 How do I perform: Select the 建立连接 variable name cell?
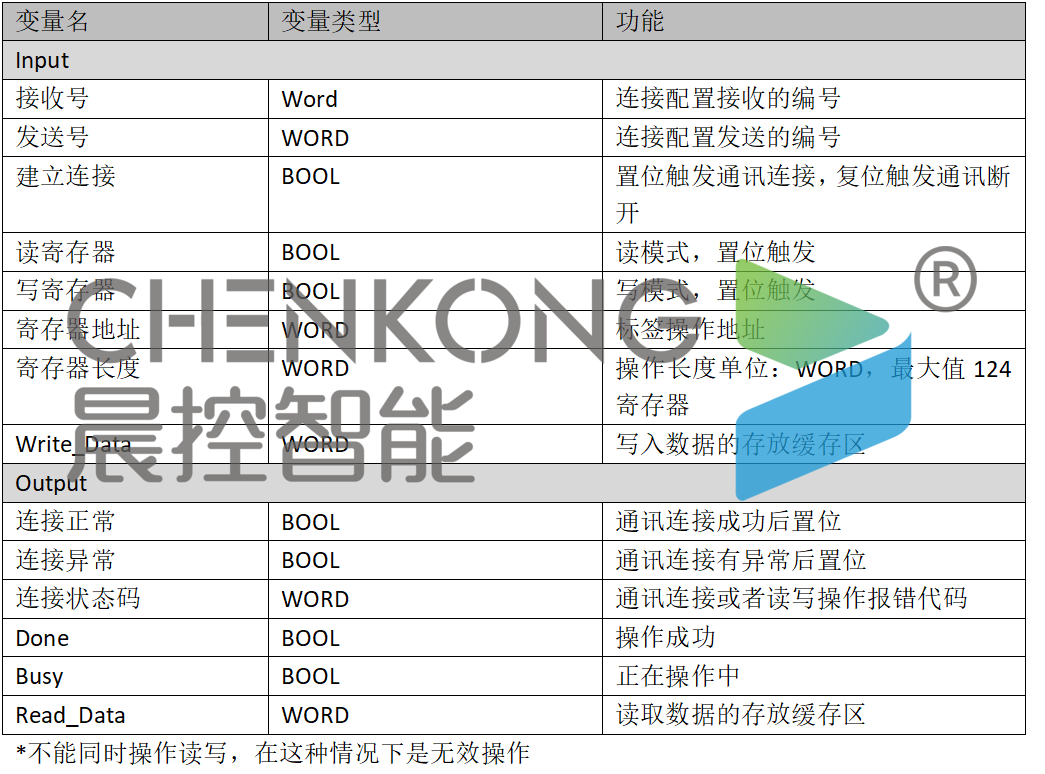tap(66, 176)
